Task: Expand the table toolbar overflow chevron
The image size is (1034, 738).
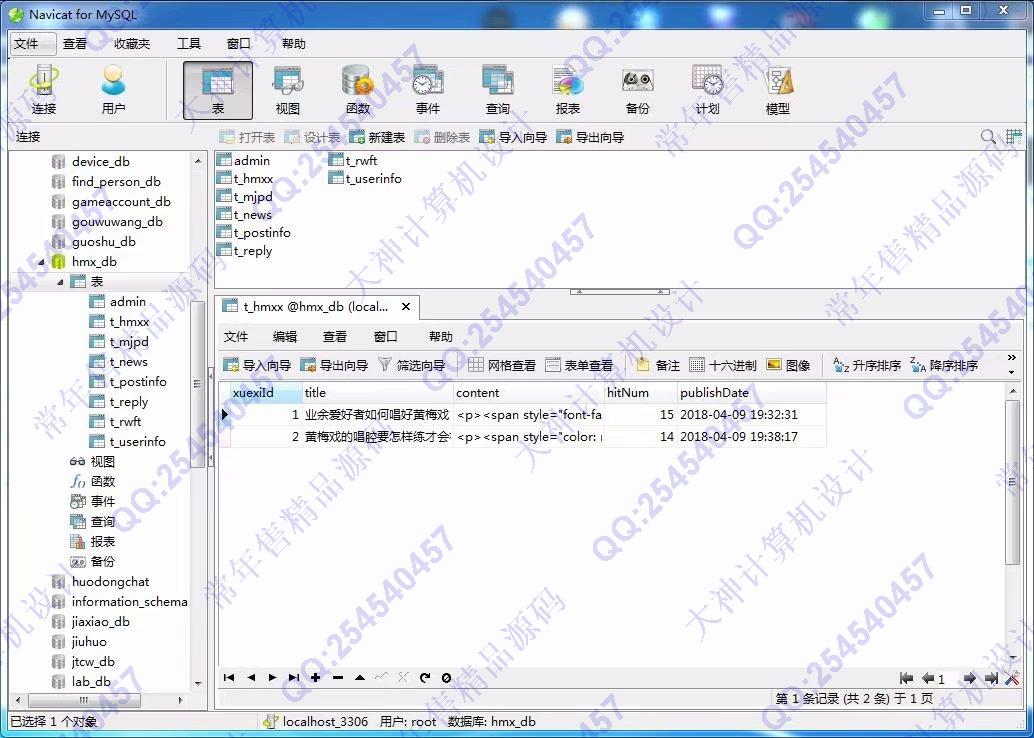Action: [1012, 358]
